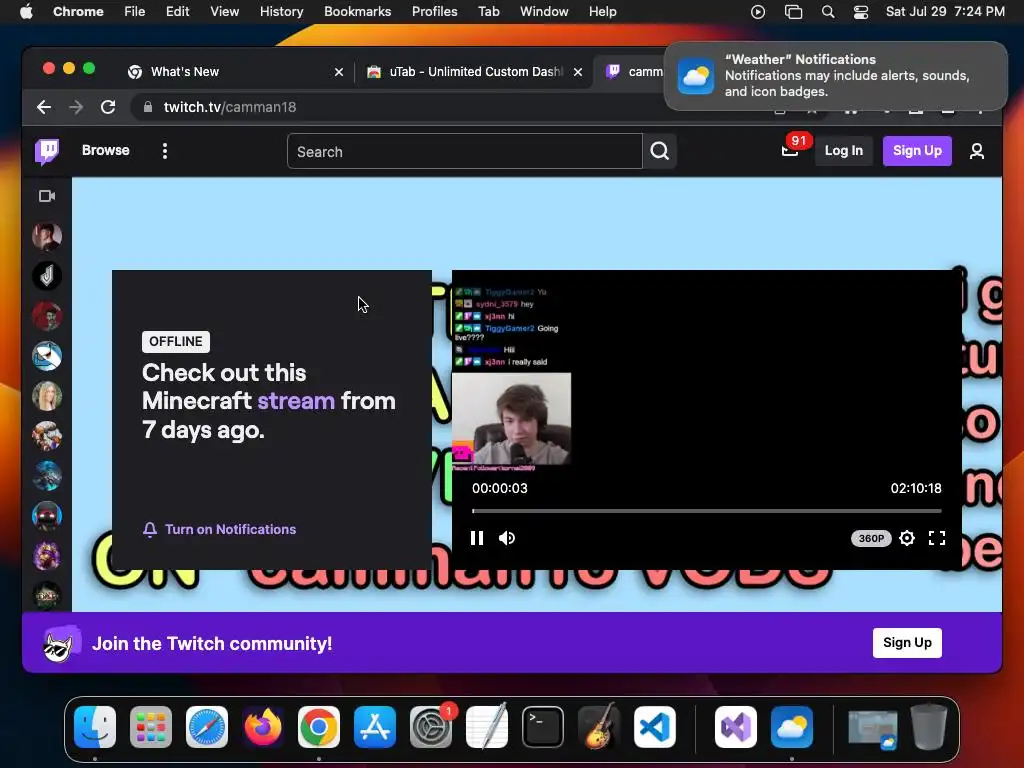Reload the page with refresh icon

pyautogui.click(x=108, y=107)
